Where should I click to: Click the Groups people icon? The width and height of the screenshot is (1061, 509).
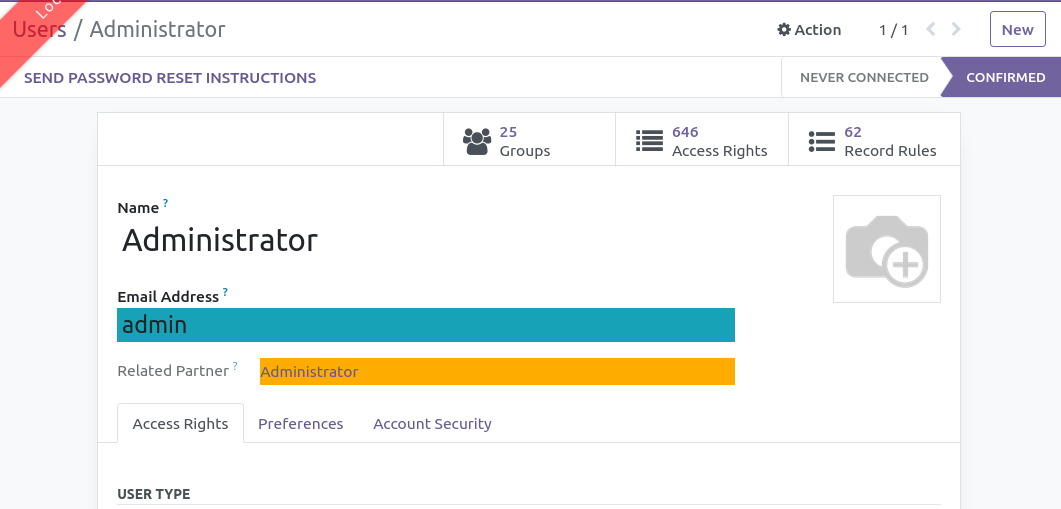(x=477, y=141)
